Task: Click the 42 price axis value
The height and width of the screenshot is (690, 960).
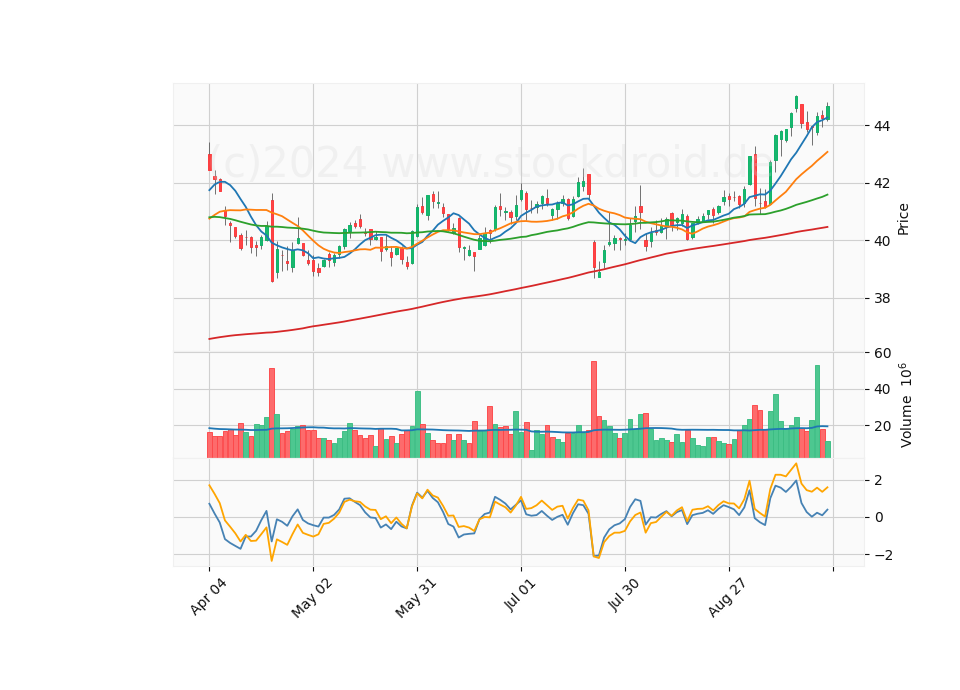Action: pos(882,184)
